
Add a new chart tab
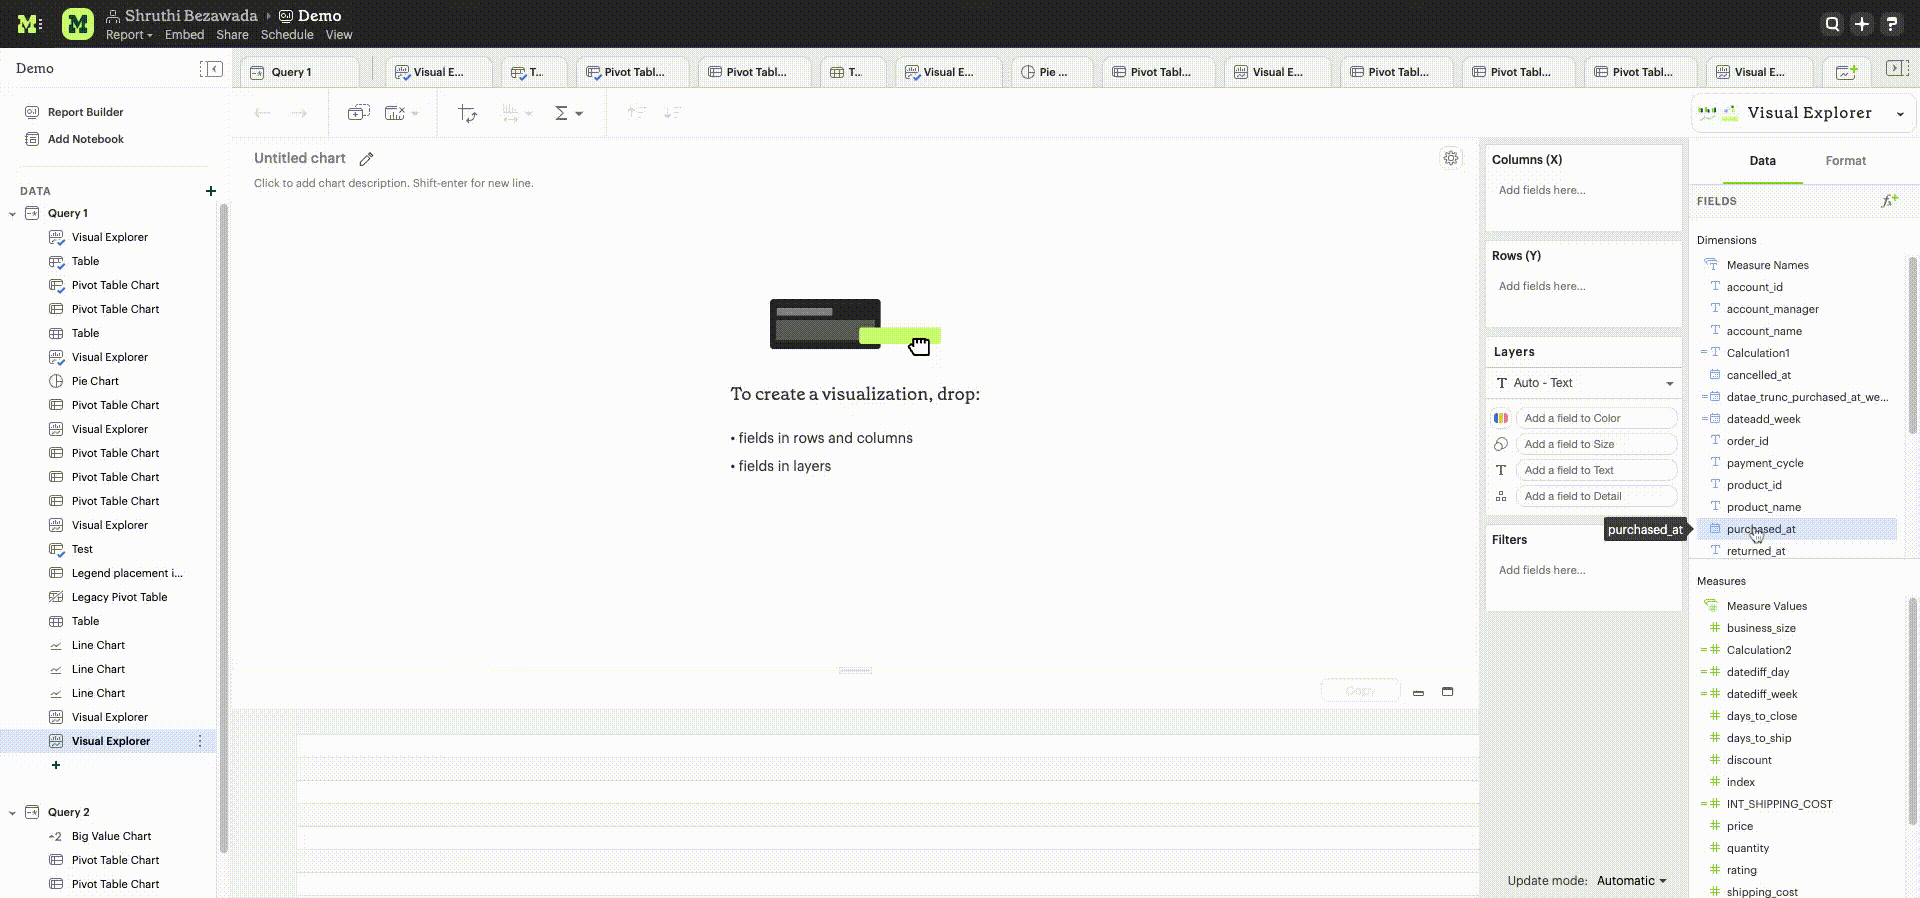click(1846, 72)
